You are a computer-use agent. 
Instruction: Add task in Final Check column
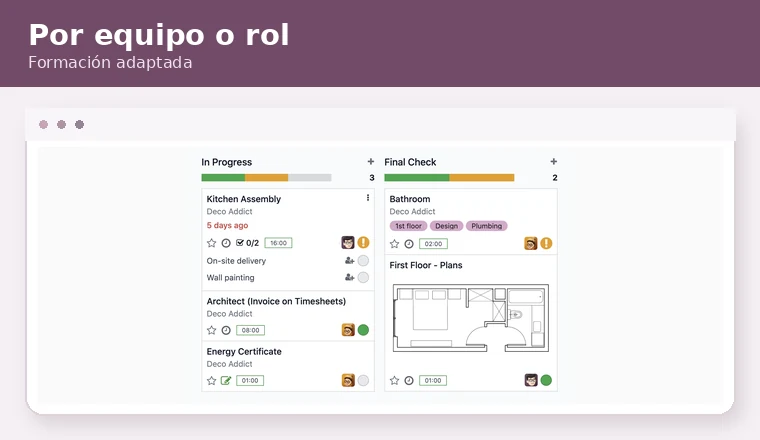[x=554, y=161]
